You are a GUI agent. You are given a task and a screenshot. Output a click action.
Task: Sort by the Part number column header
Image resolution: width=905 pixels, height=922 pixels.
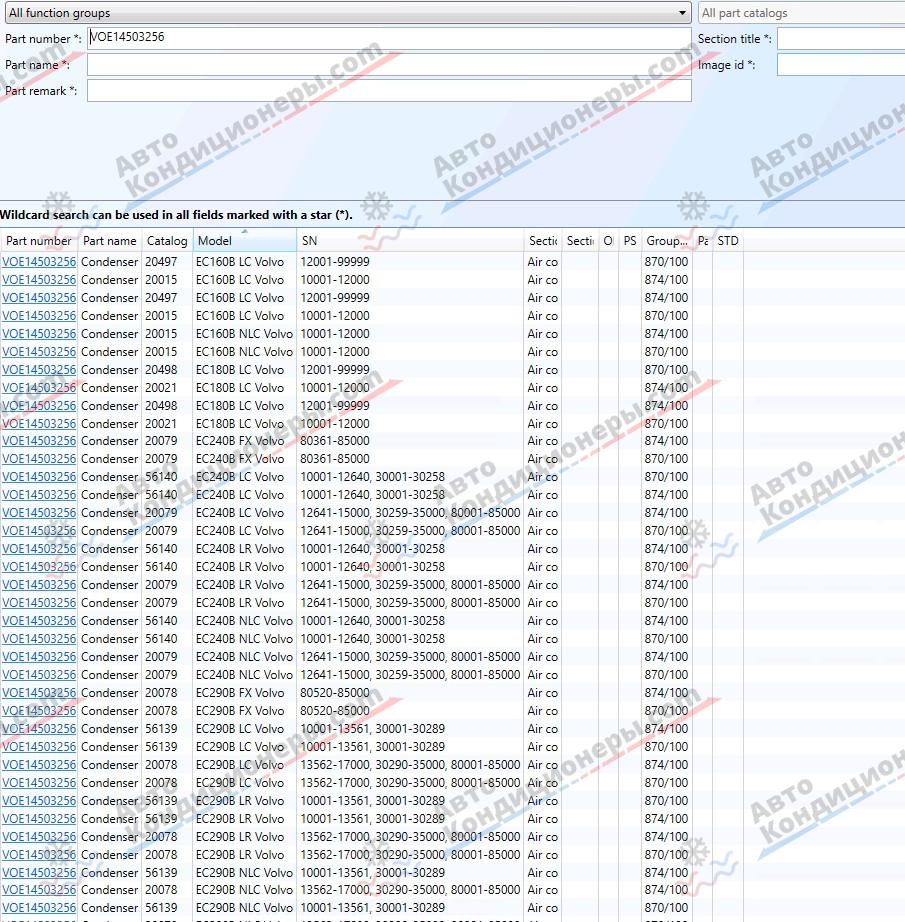coord(39,240)
